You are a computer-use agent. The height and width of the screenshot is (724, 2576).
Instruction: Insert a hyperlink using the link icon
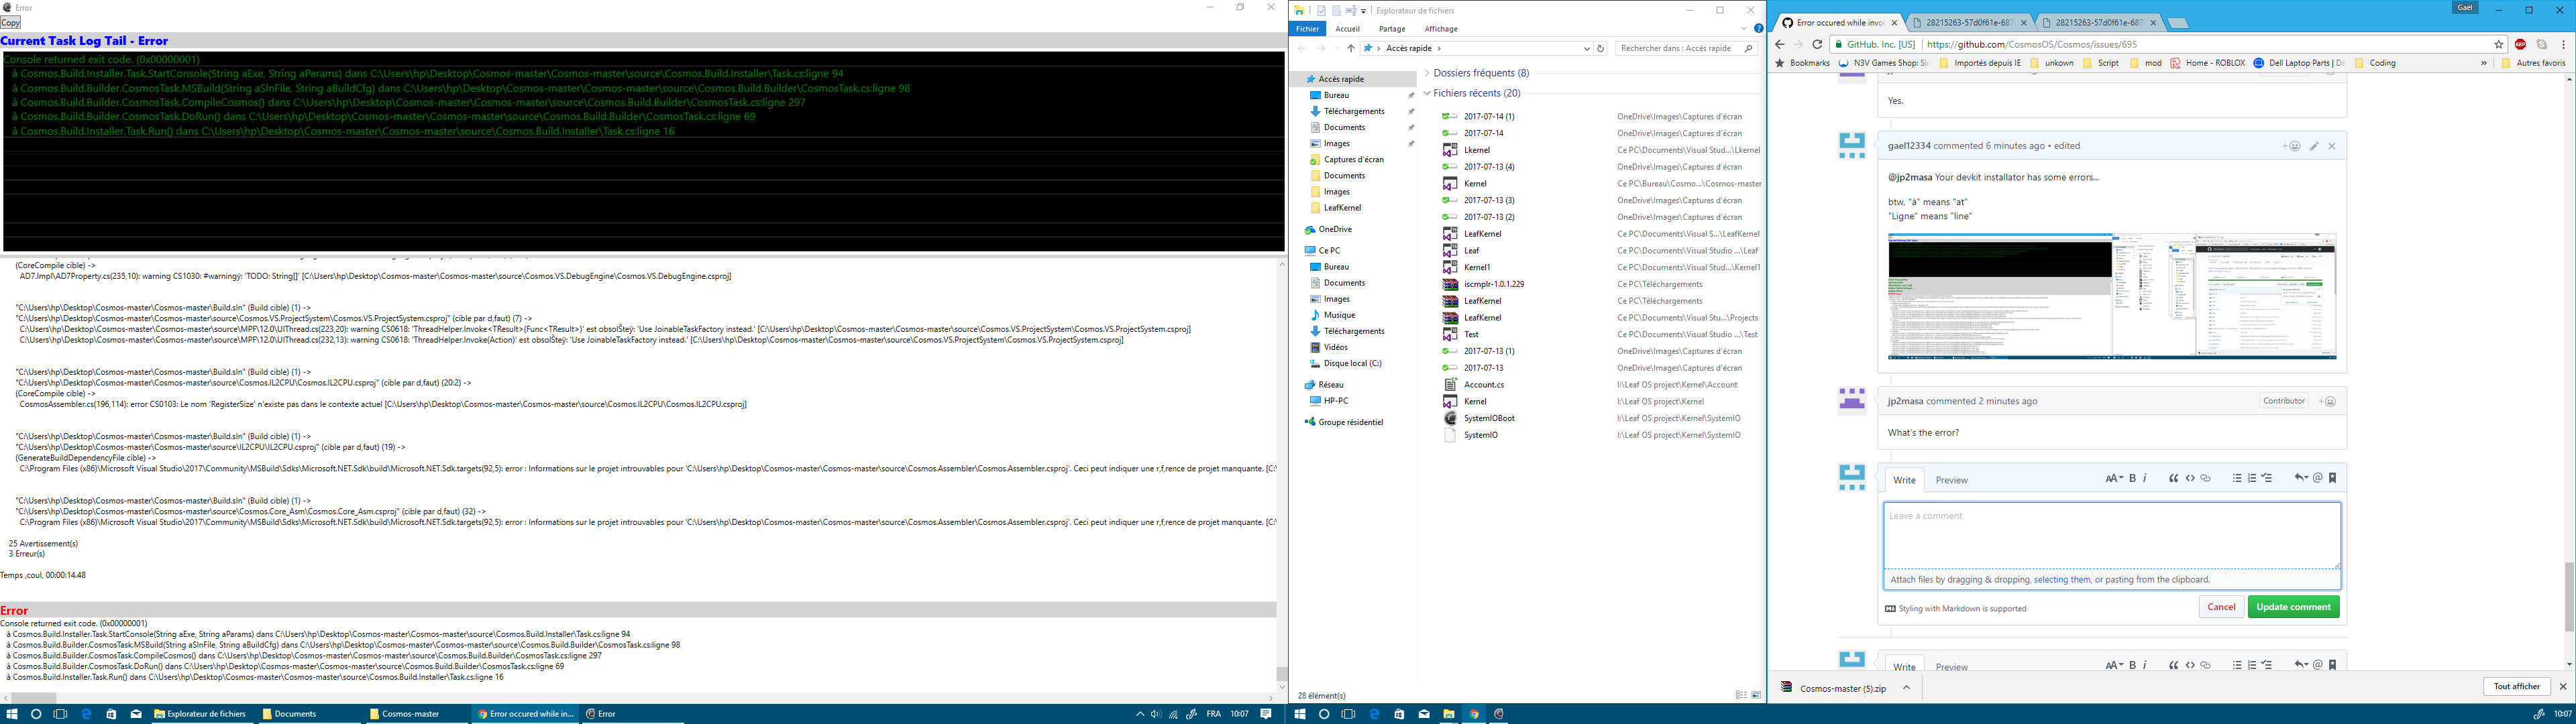click(x=2206, y=478)
